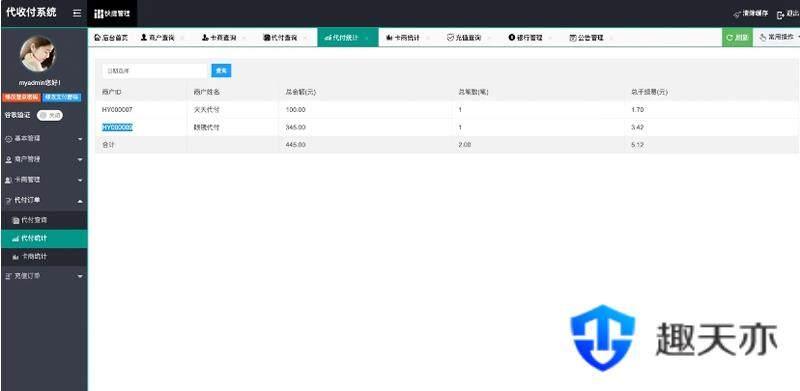Toggle the 谷歌验证 switch
Viewport: 800px width, 391px height.
click(50, 115)
